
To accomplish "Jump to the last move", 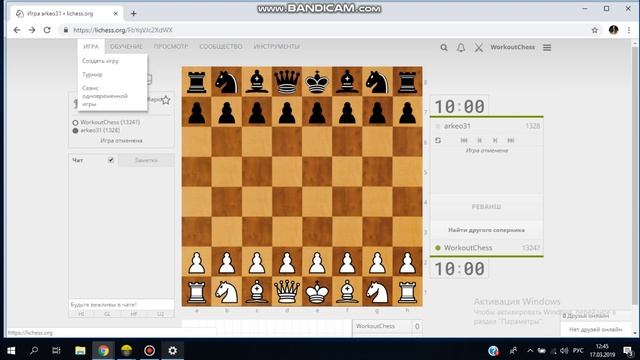I will click(x=511, y=140).
